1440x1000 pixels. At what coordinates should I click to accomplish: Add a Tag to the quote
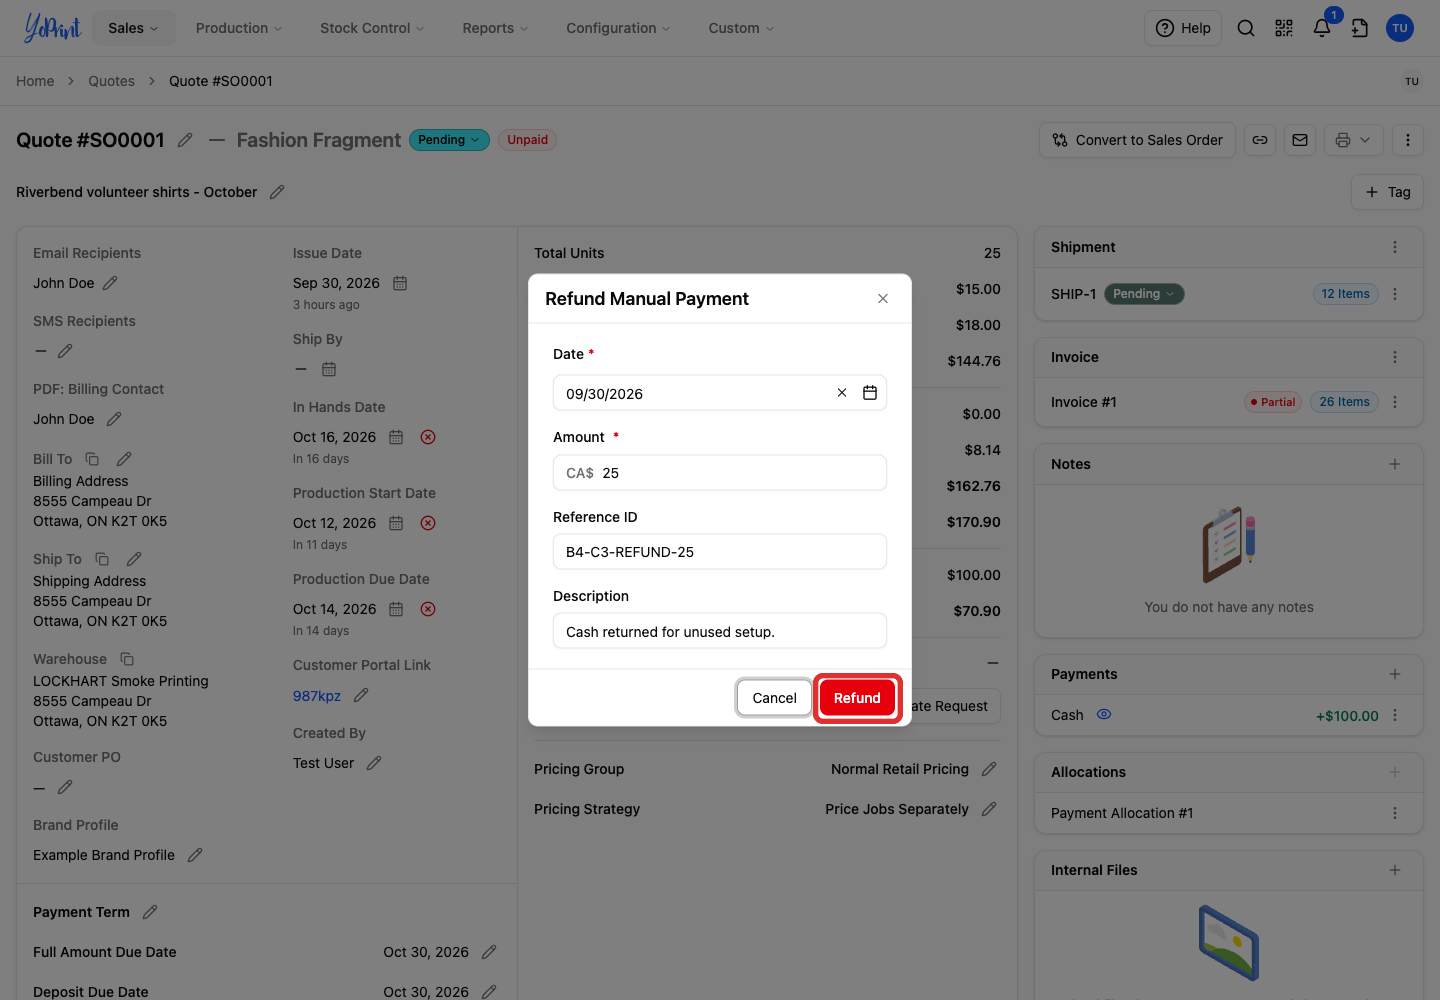click(1387, 192)
